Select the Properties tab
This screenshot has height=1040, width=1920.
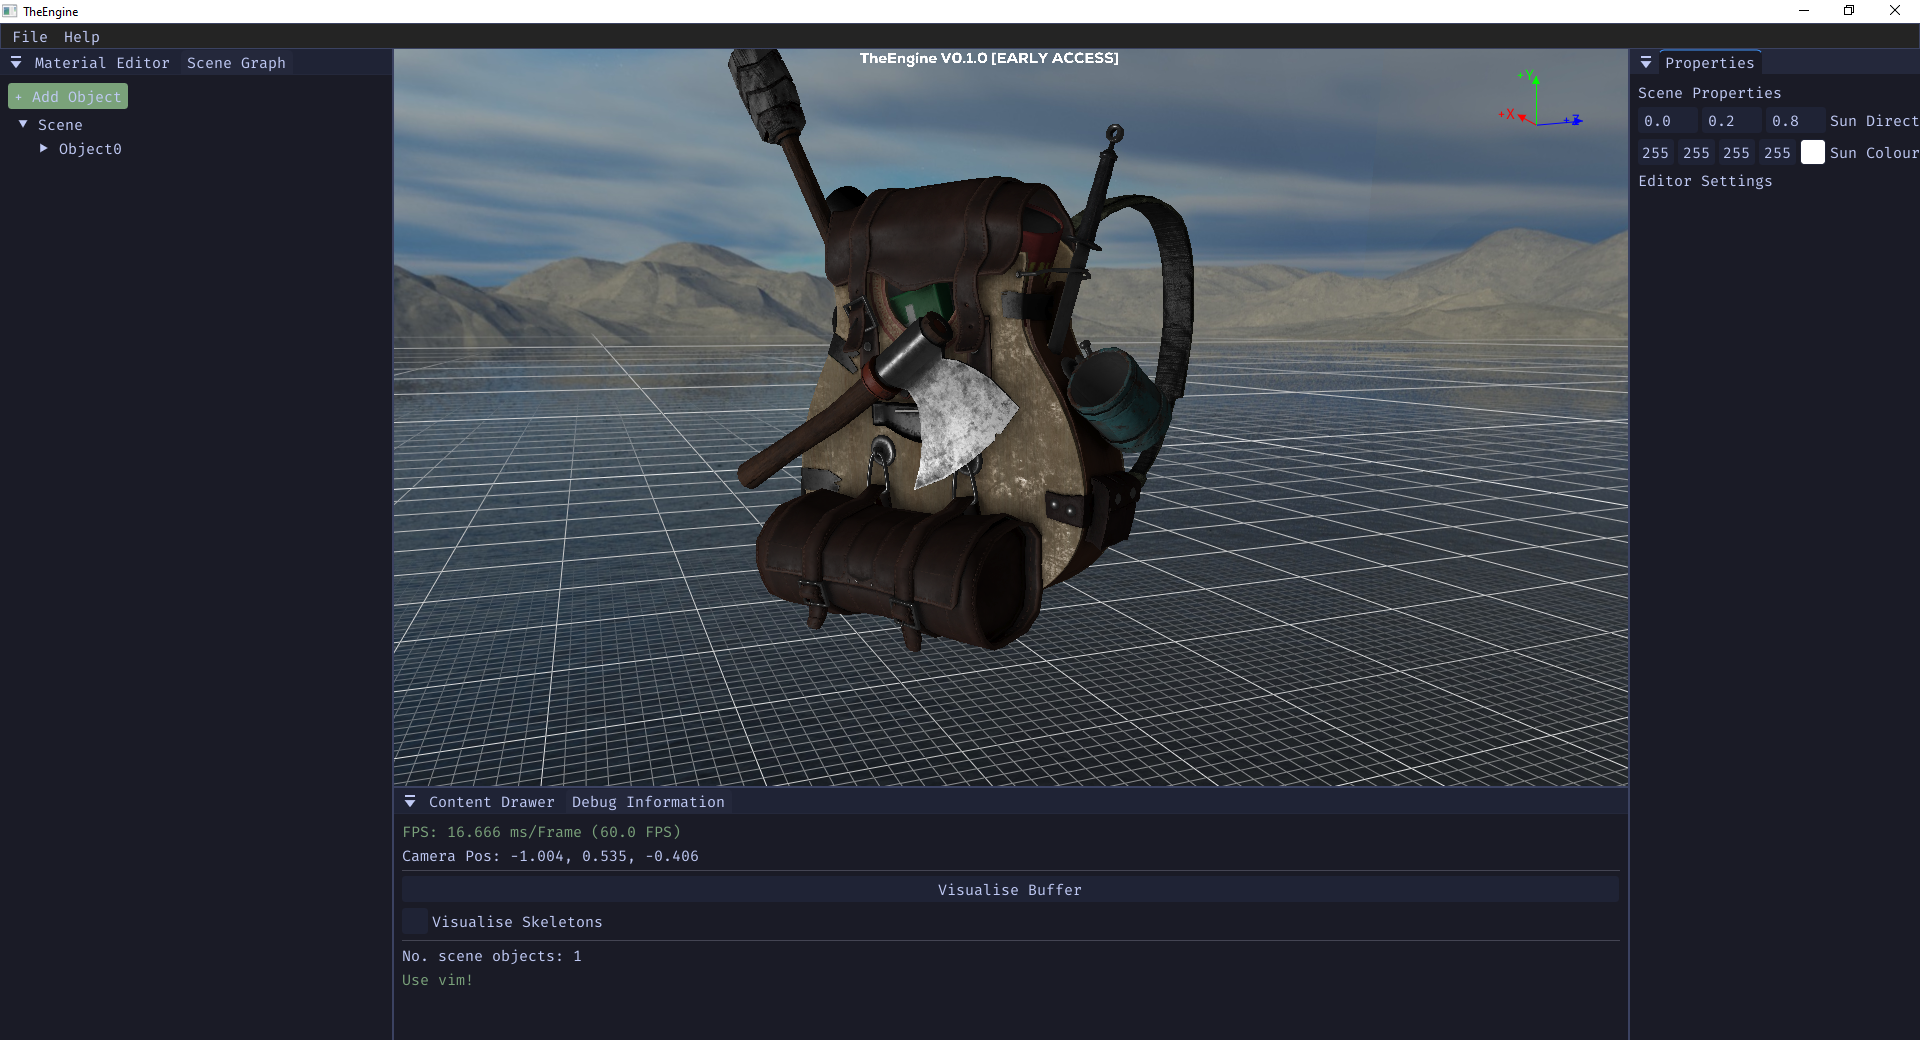pos(1709,63)
